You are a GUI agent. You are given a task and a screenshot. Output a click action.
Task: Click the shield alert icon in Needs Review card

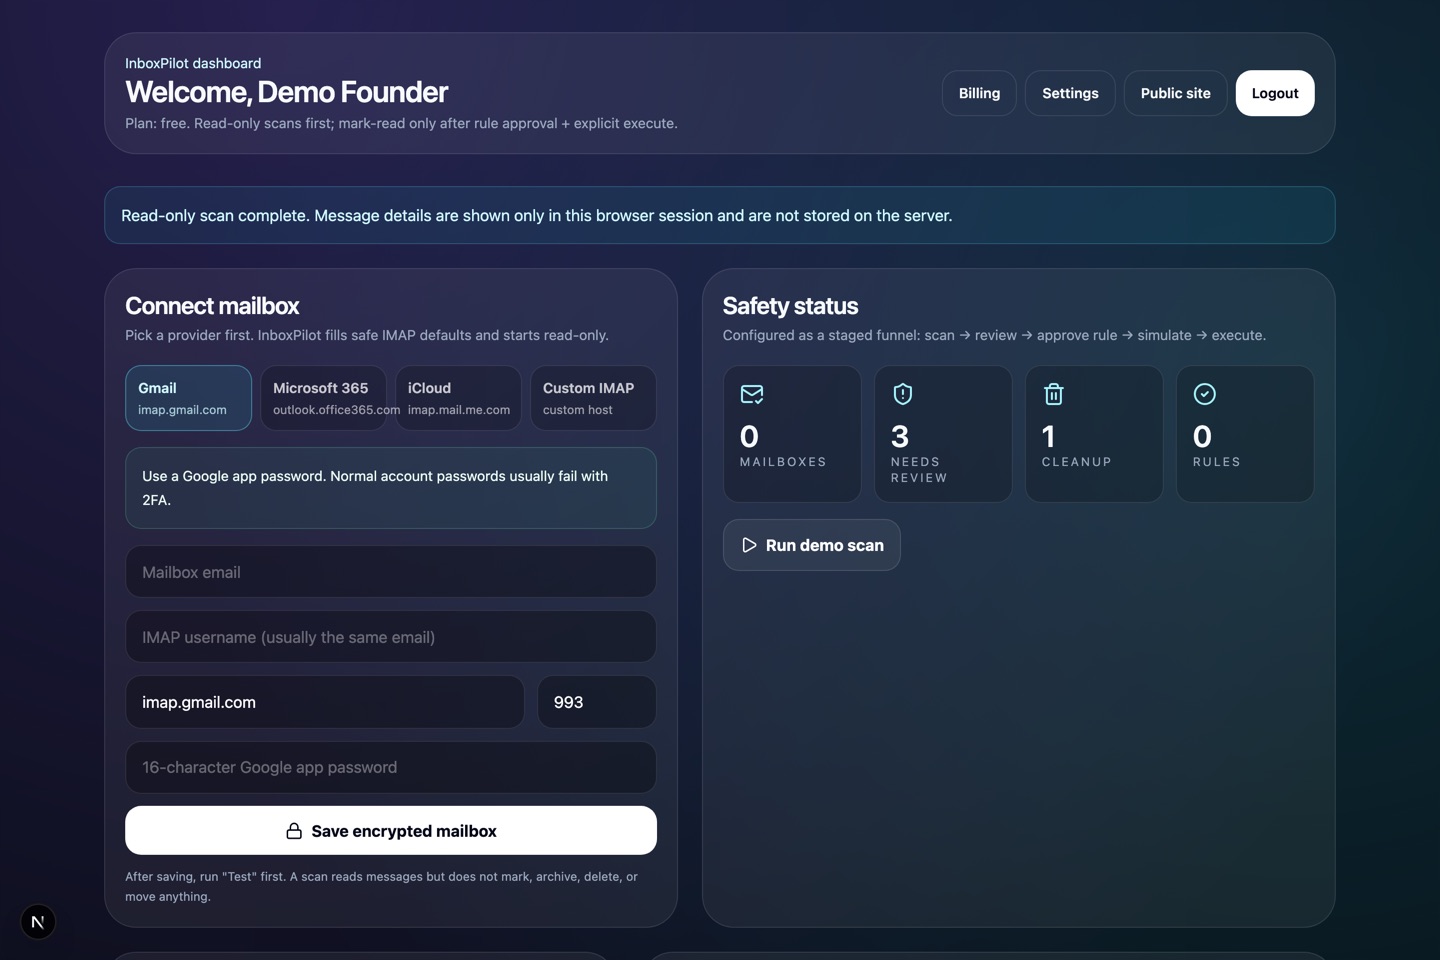(x=903, y=394)
